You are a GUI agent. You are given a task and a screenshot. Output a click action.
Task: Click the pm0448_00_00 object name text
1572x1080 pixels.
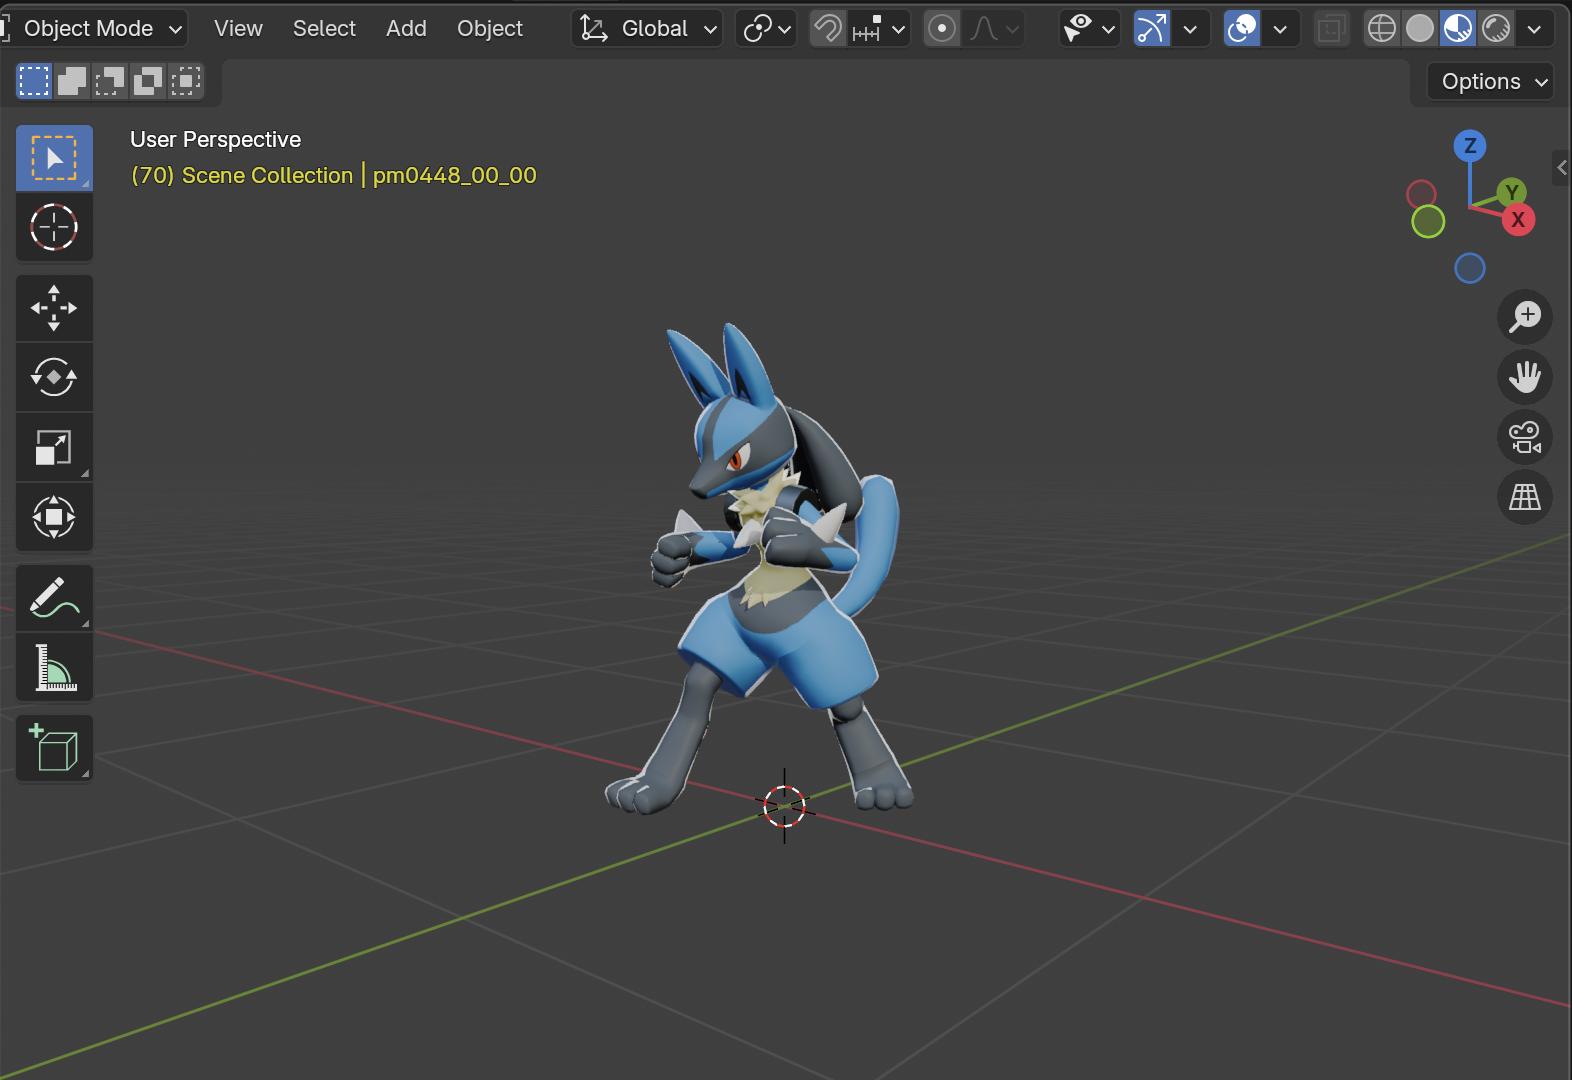[455, 176]
